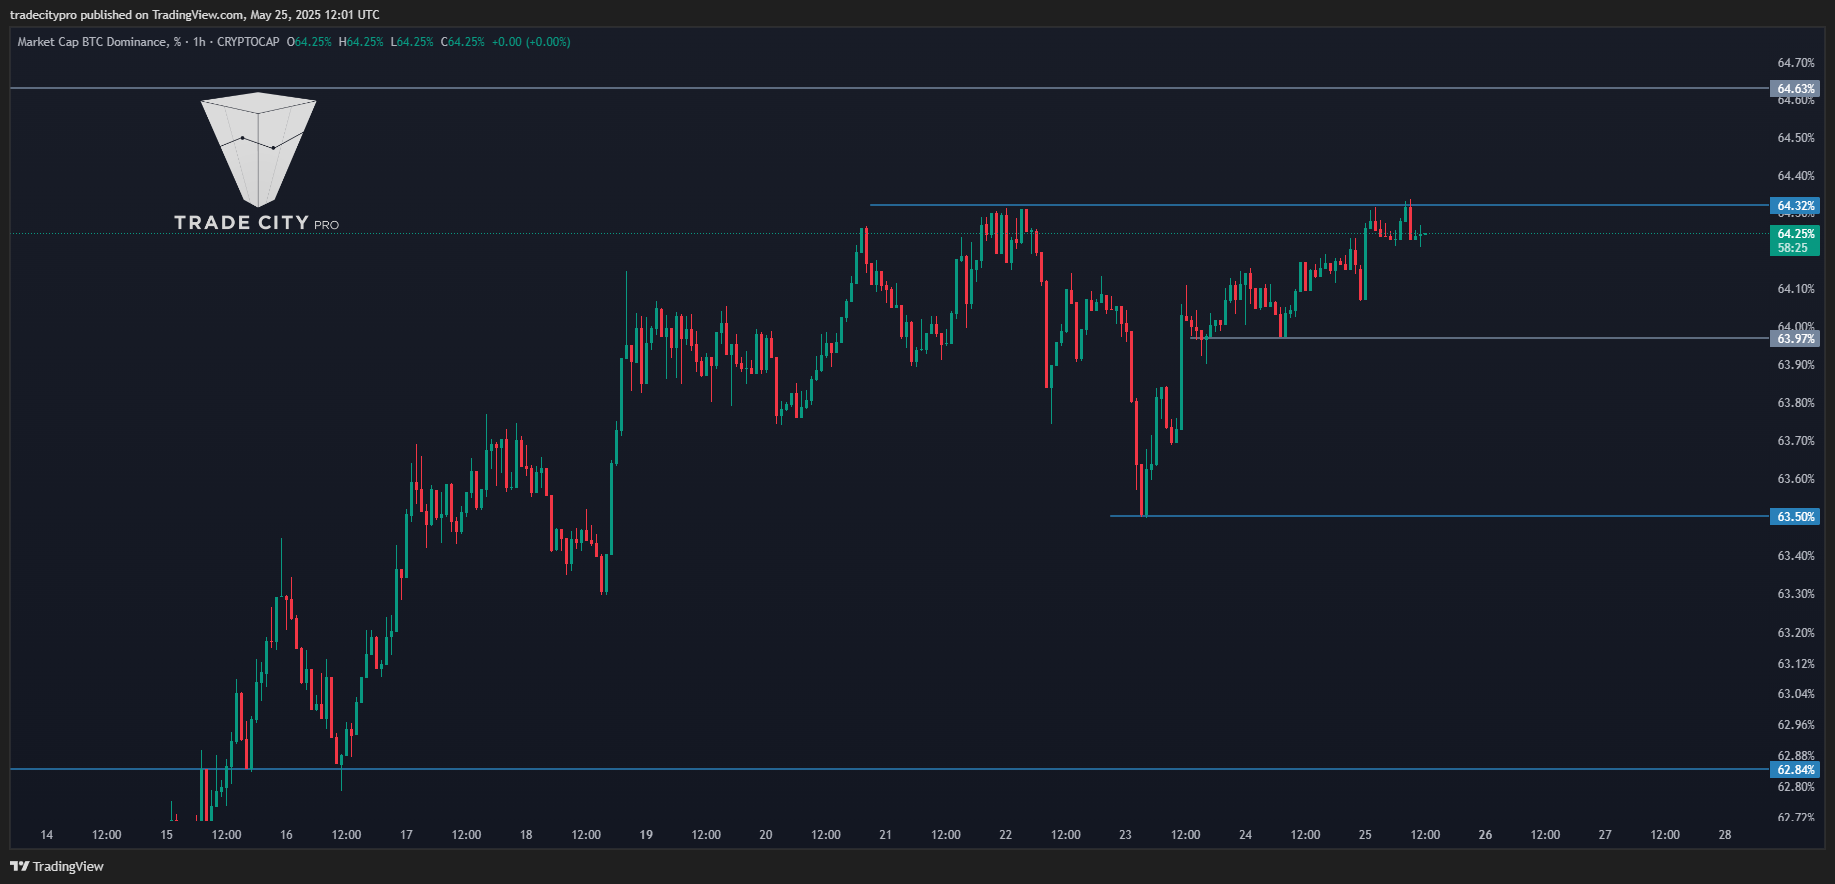Click the 63.40% price axis tick

tap(1796, 556)
